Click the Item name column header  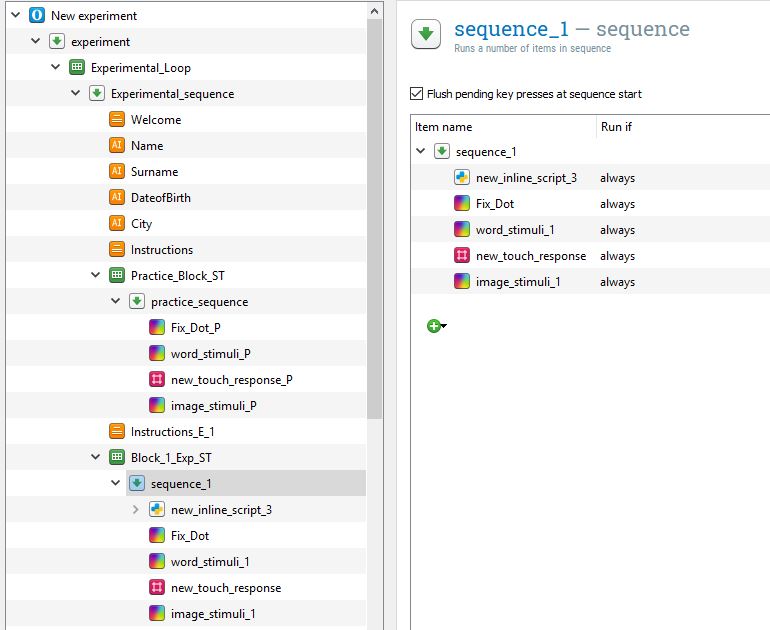point(444,127)
